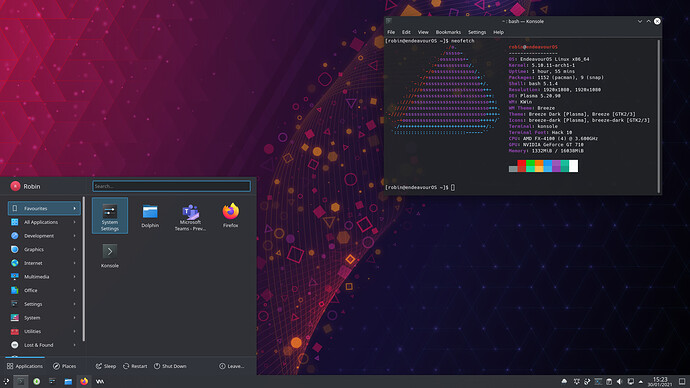Screen dimensions: 690x388
Task: Open System Settings from favourites
Action: coord(110,216)
